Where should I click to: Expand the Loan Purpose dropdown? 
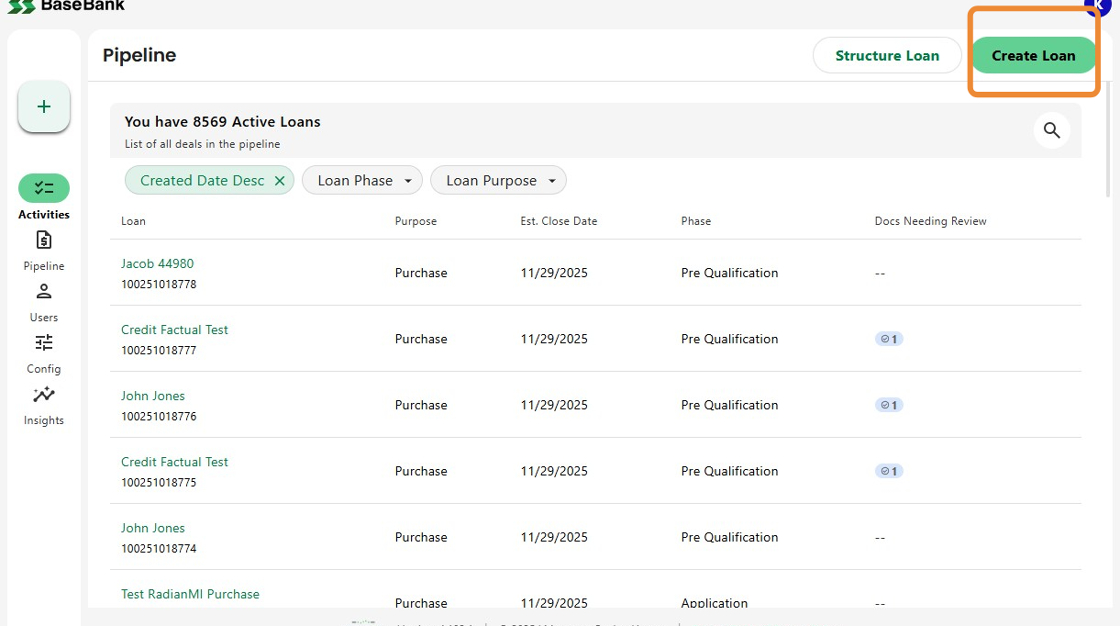(x=498, y=181)
